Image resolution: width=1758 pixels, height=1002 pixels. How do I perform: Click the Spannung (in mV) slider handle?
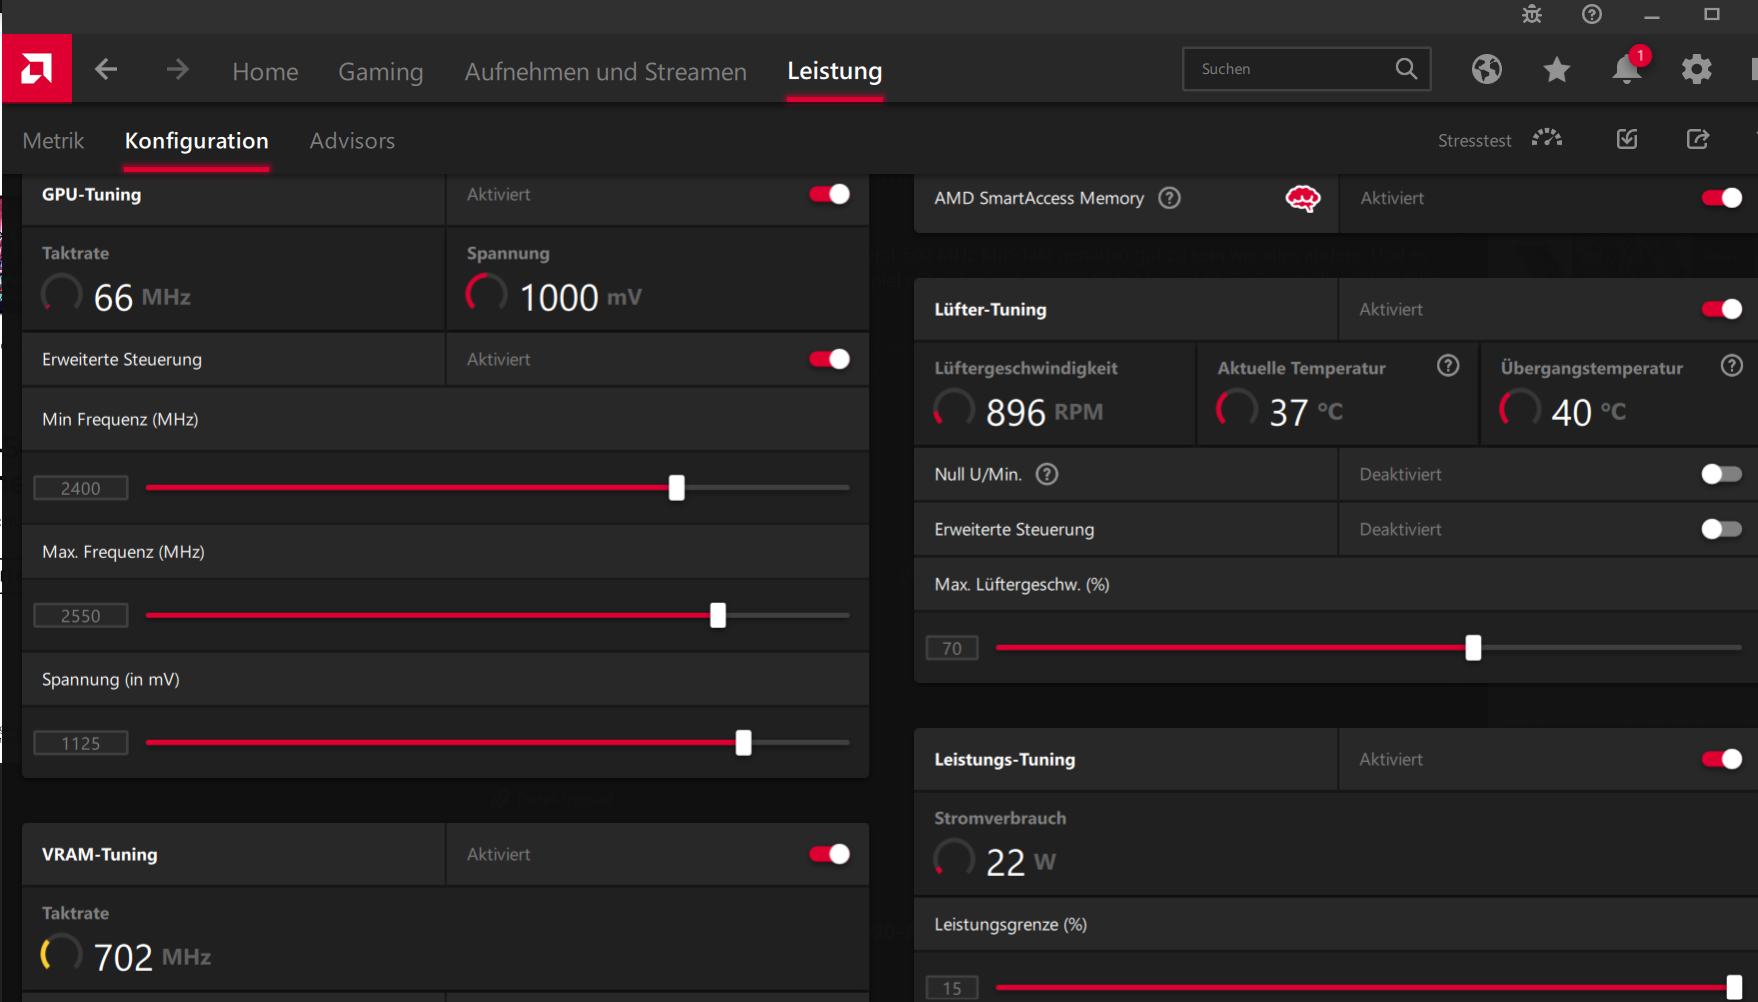(744, 743)
